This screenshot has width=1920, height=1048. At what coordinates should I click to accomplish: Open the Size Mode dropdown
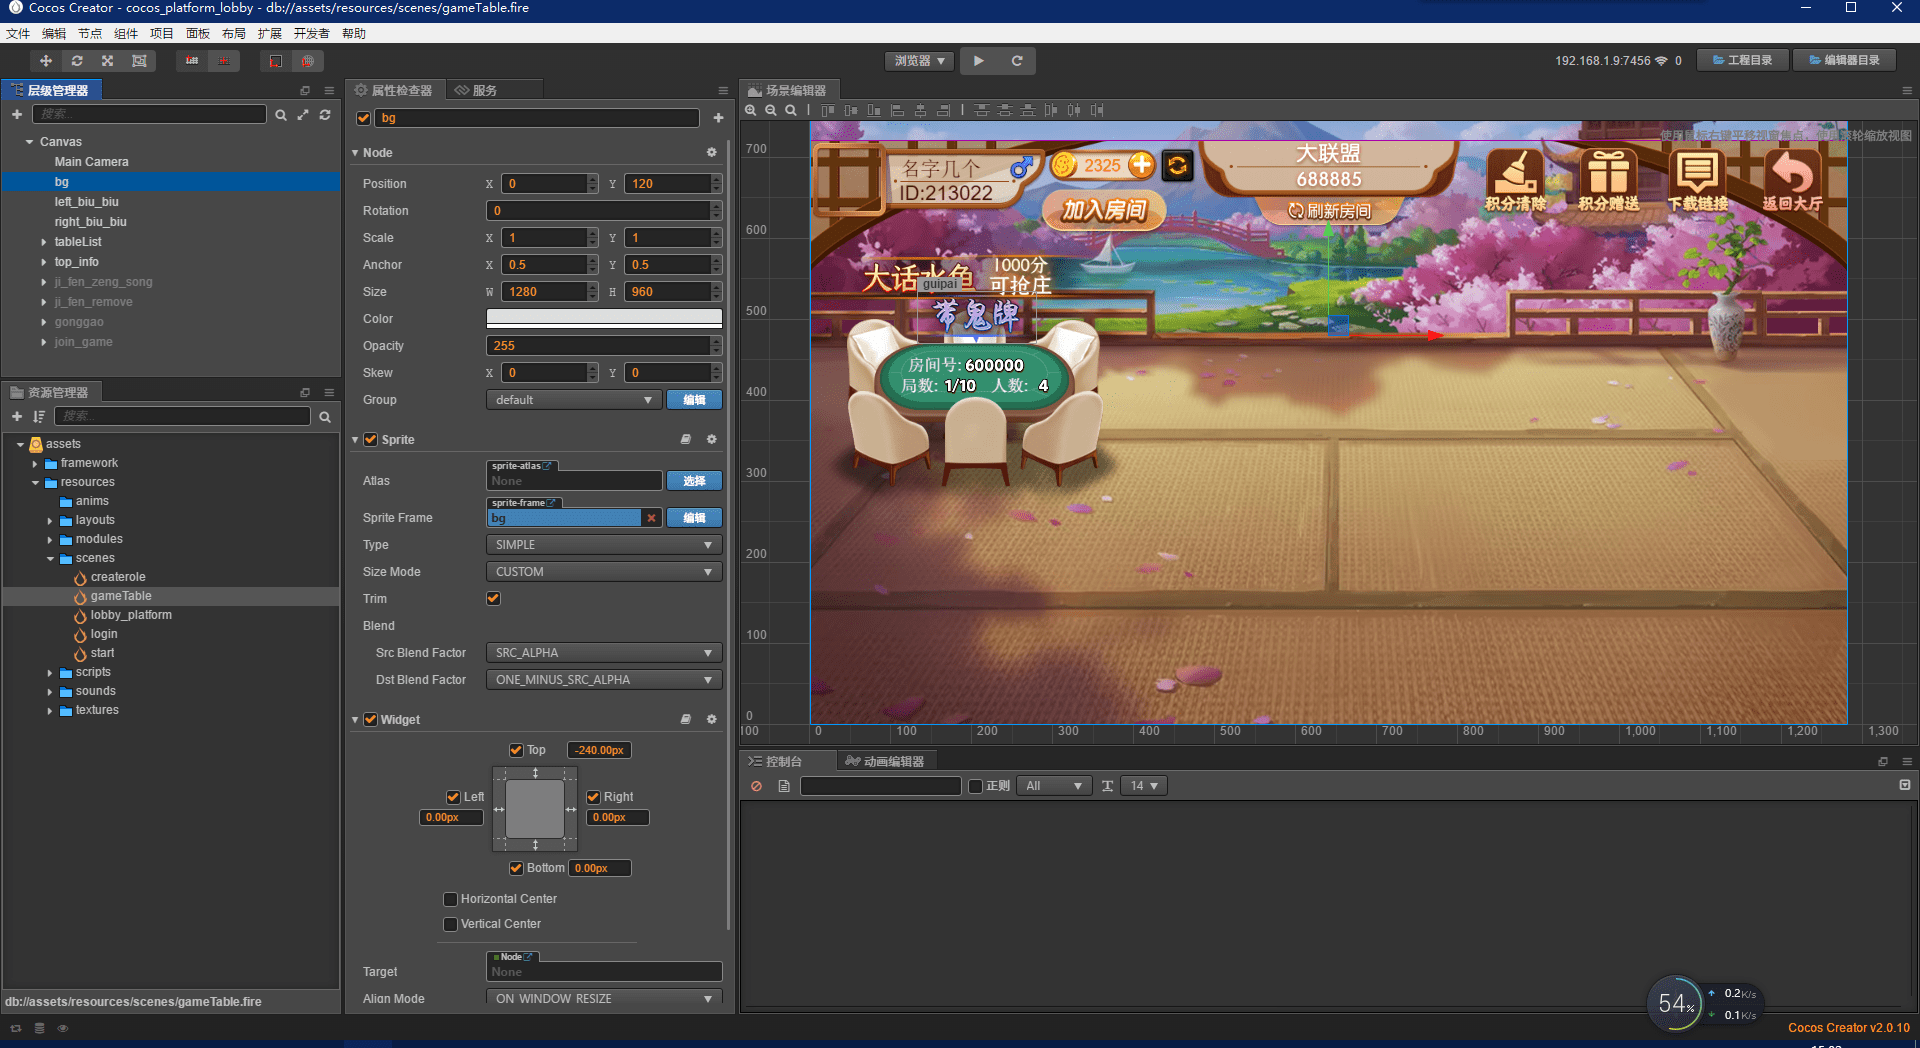click(603, 572)
